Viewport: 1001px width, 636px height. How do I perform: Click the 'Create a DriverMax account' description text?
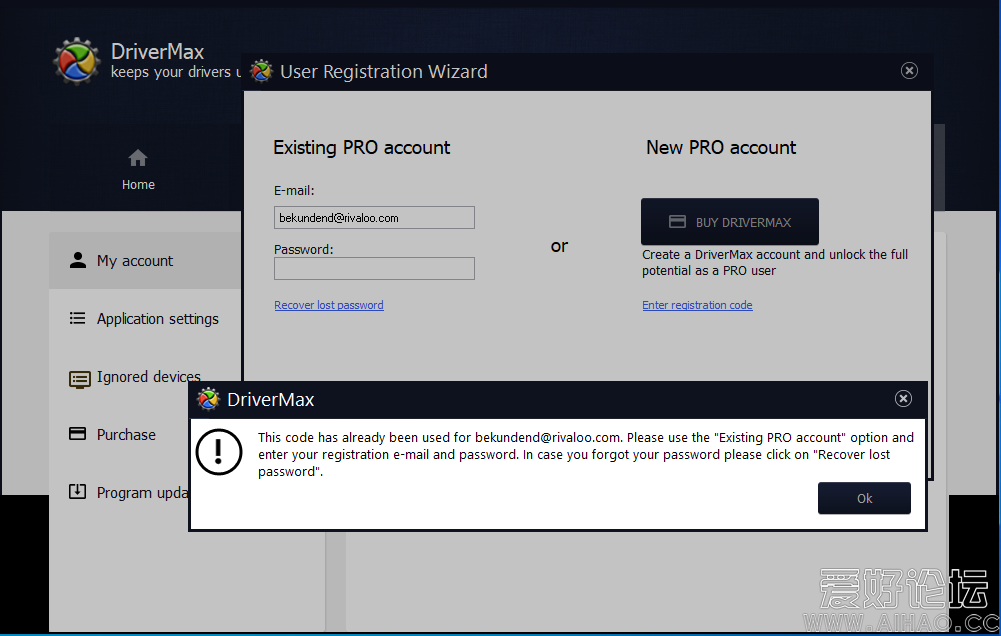pos(774,262)
